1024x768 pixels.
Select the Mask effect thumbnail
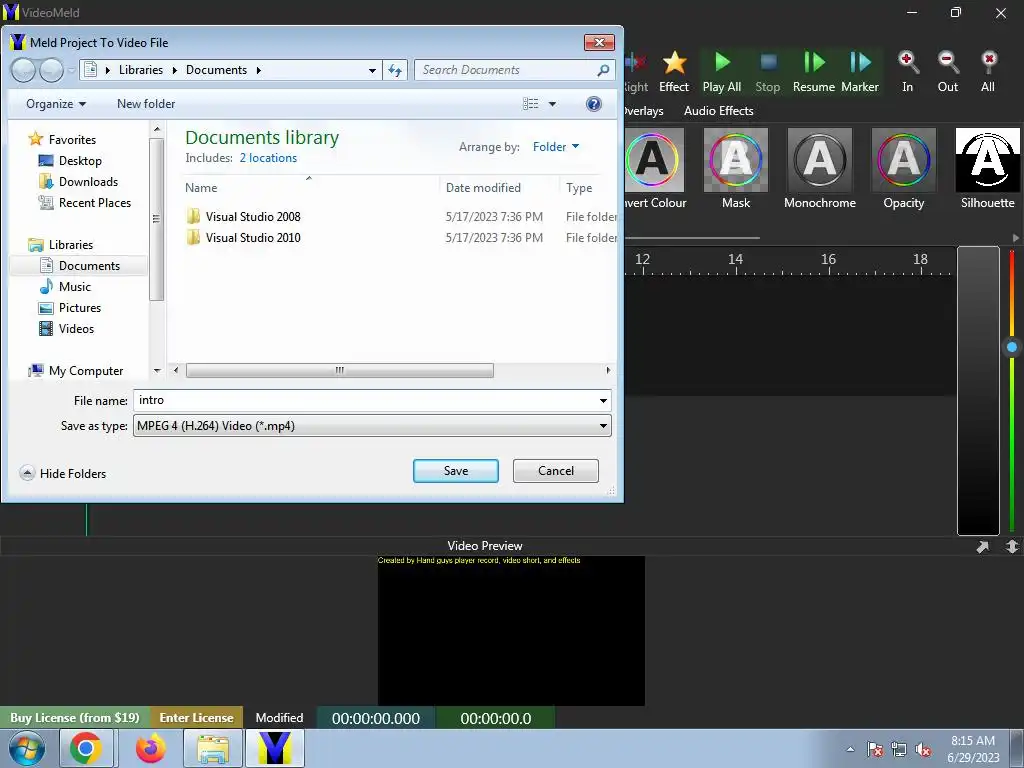point(735,159)
